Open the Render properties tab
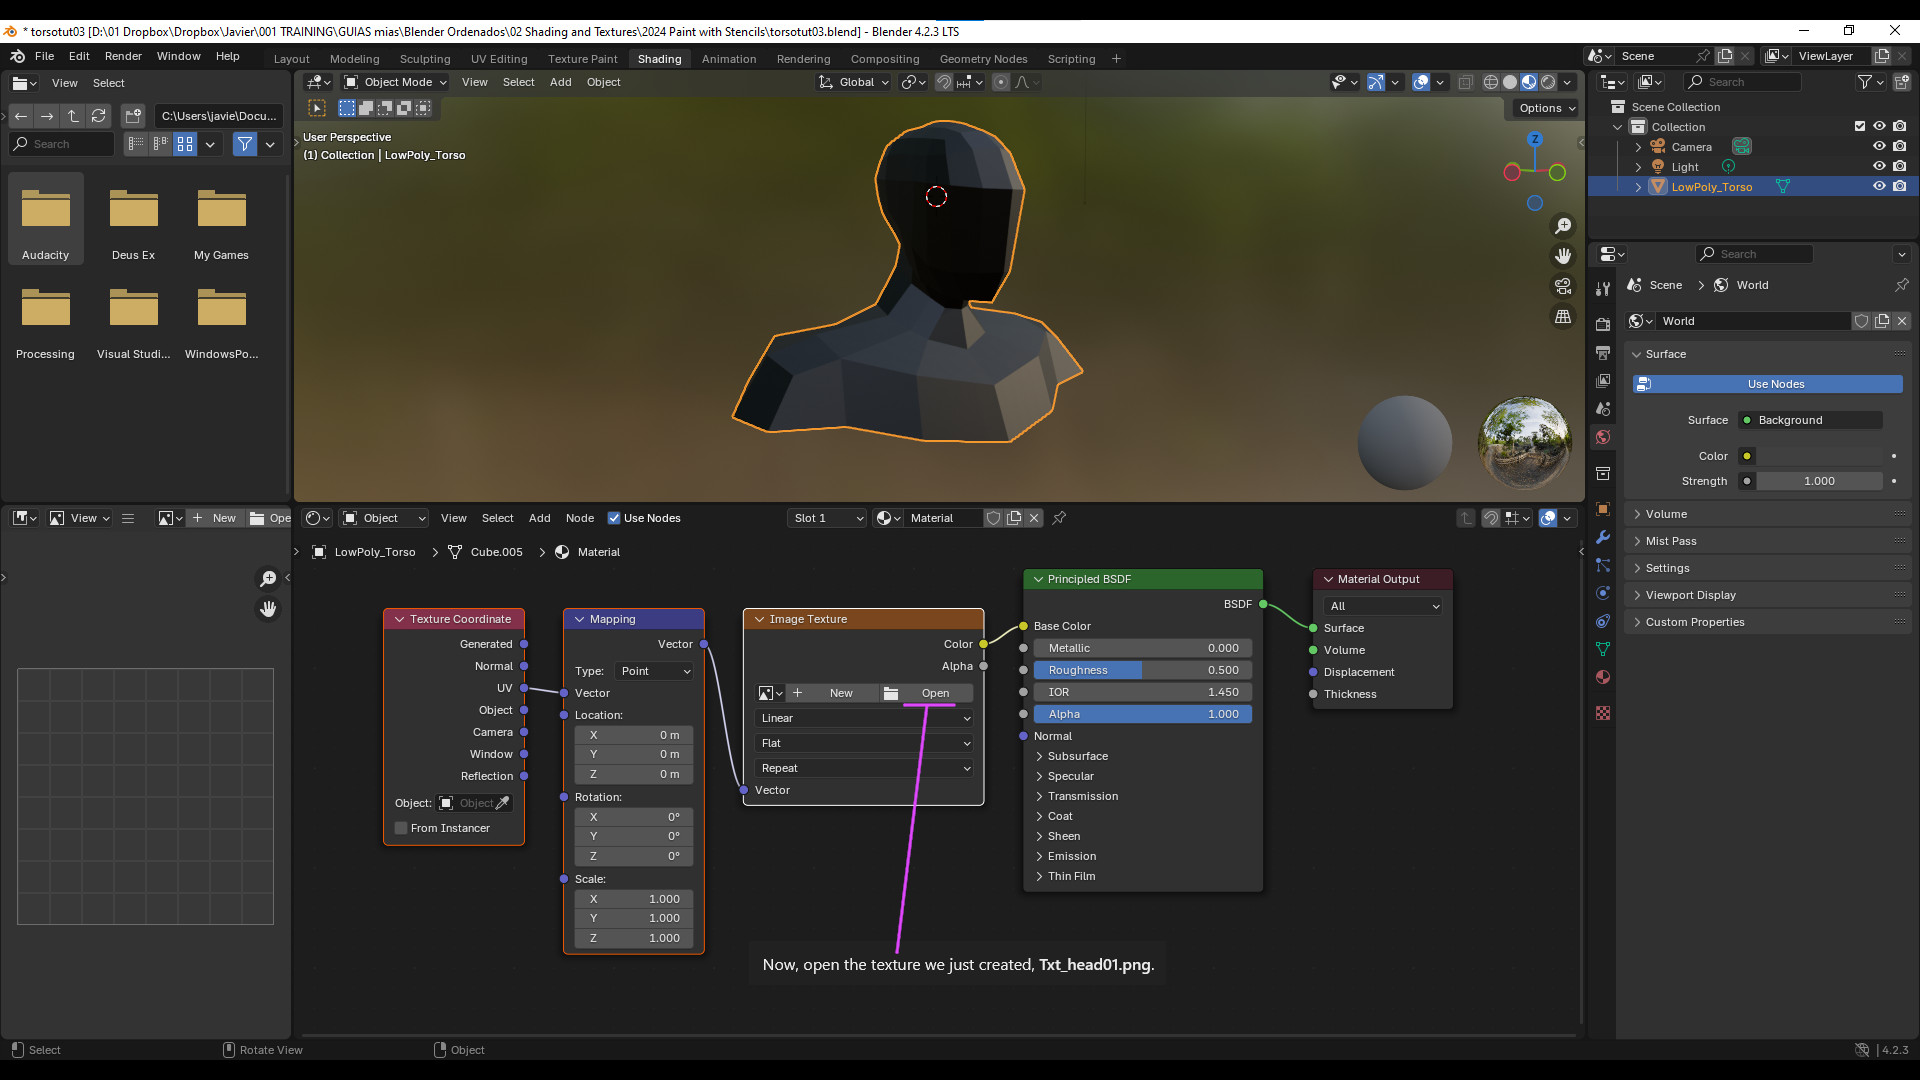This screenshot has height=1080, width=1920. coord(1603,324)
